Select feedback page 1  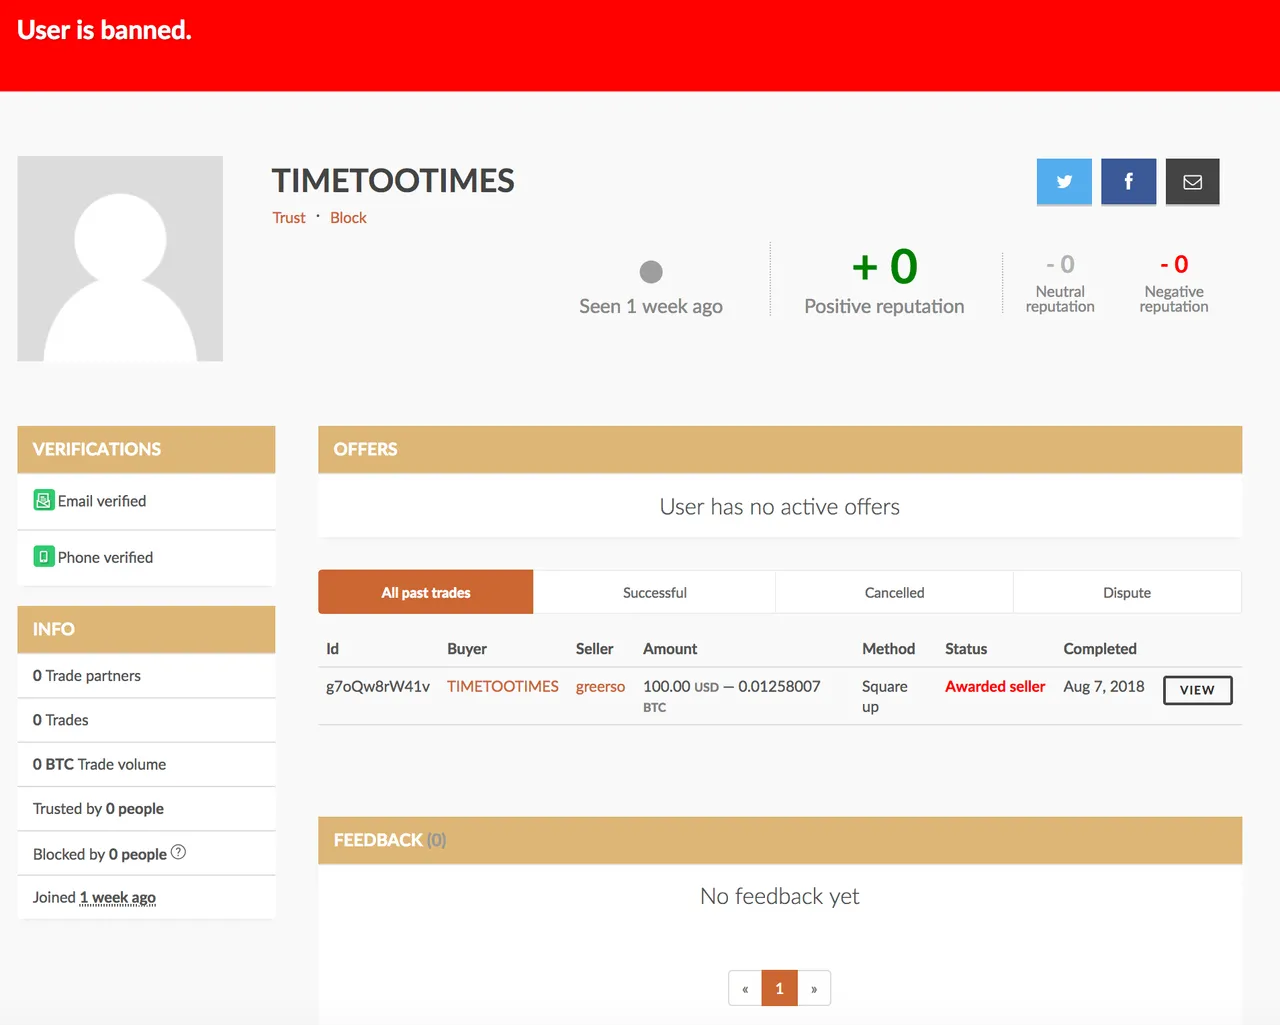pos(779,988)
